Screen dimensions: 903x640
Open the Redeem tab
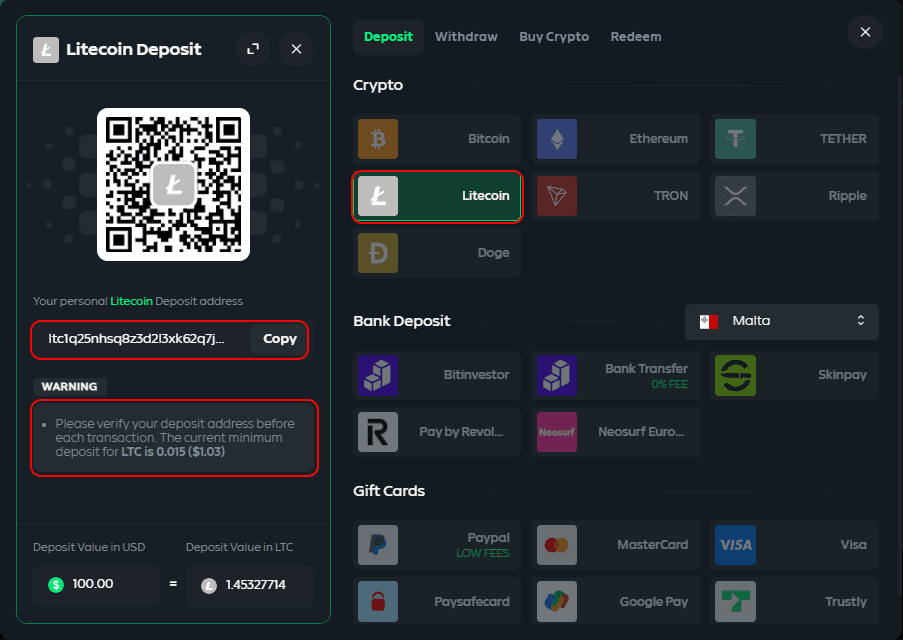coord(636,37)
